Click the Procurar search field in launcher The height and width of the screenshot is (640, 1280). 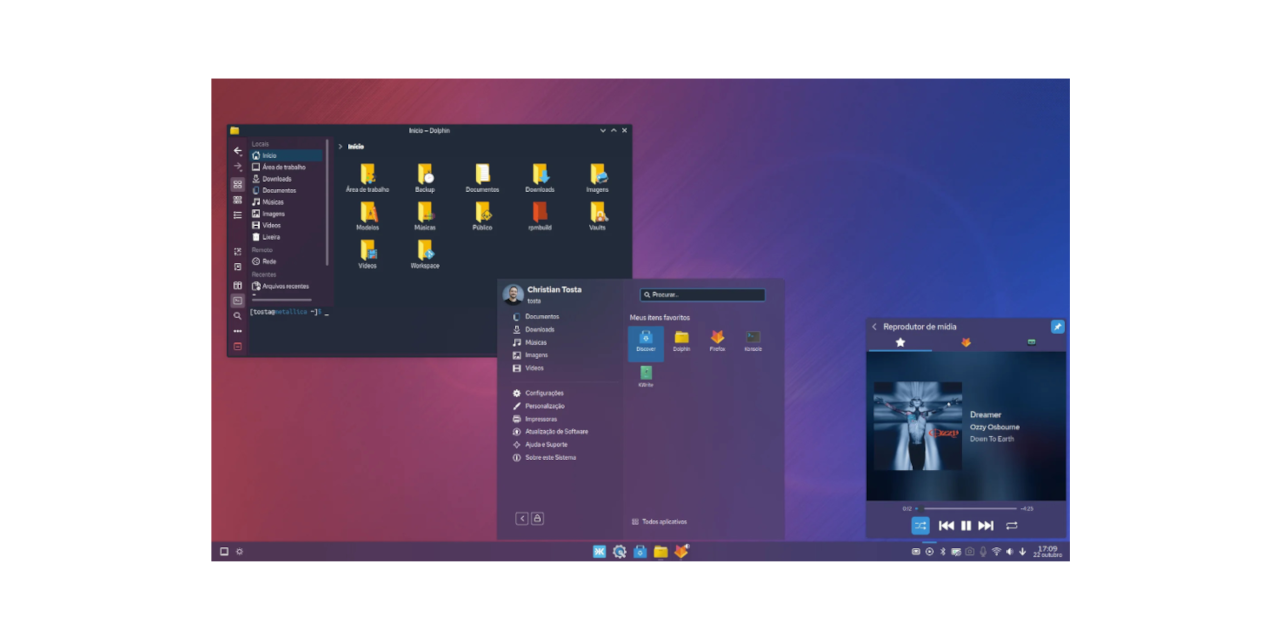(x=703, y=295)
